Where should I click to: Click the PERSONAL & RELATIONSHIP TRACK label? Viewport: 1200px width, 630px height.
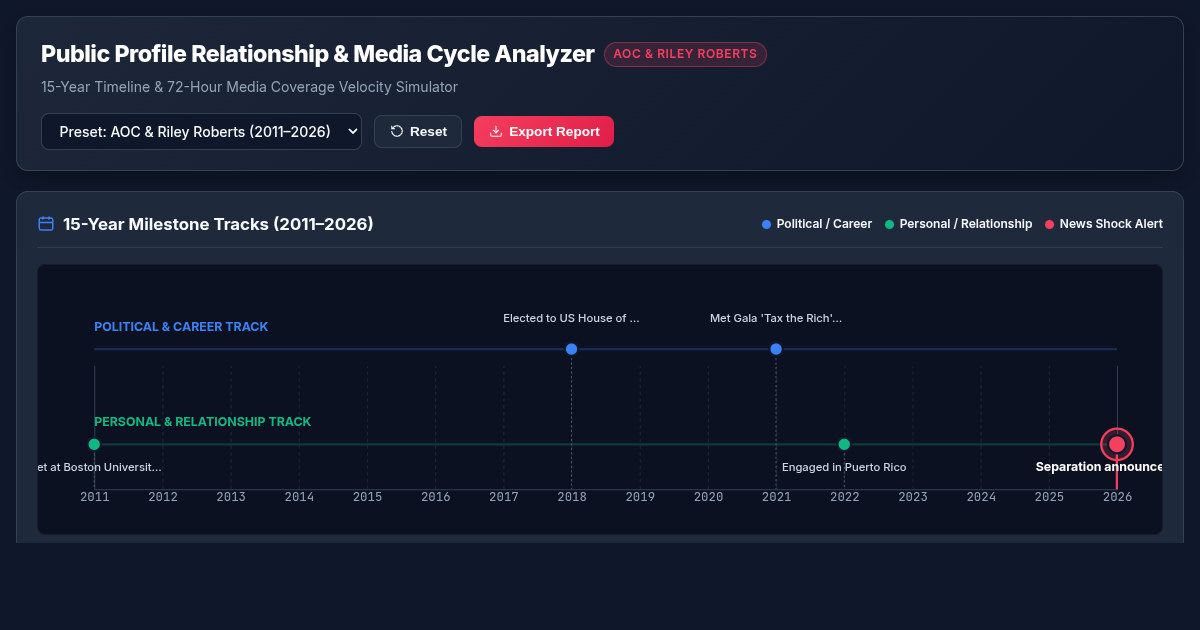(202, 422)
